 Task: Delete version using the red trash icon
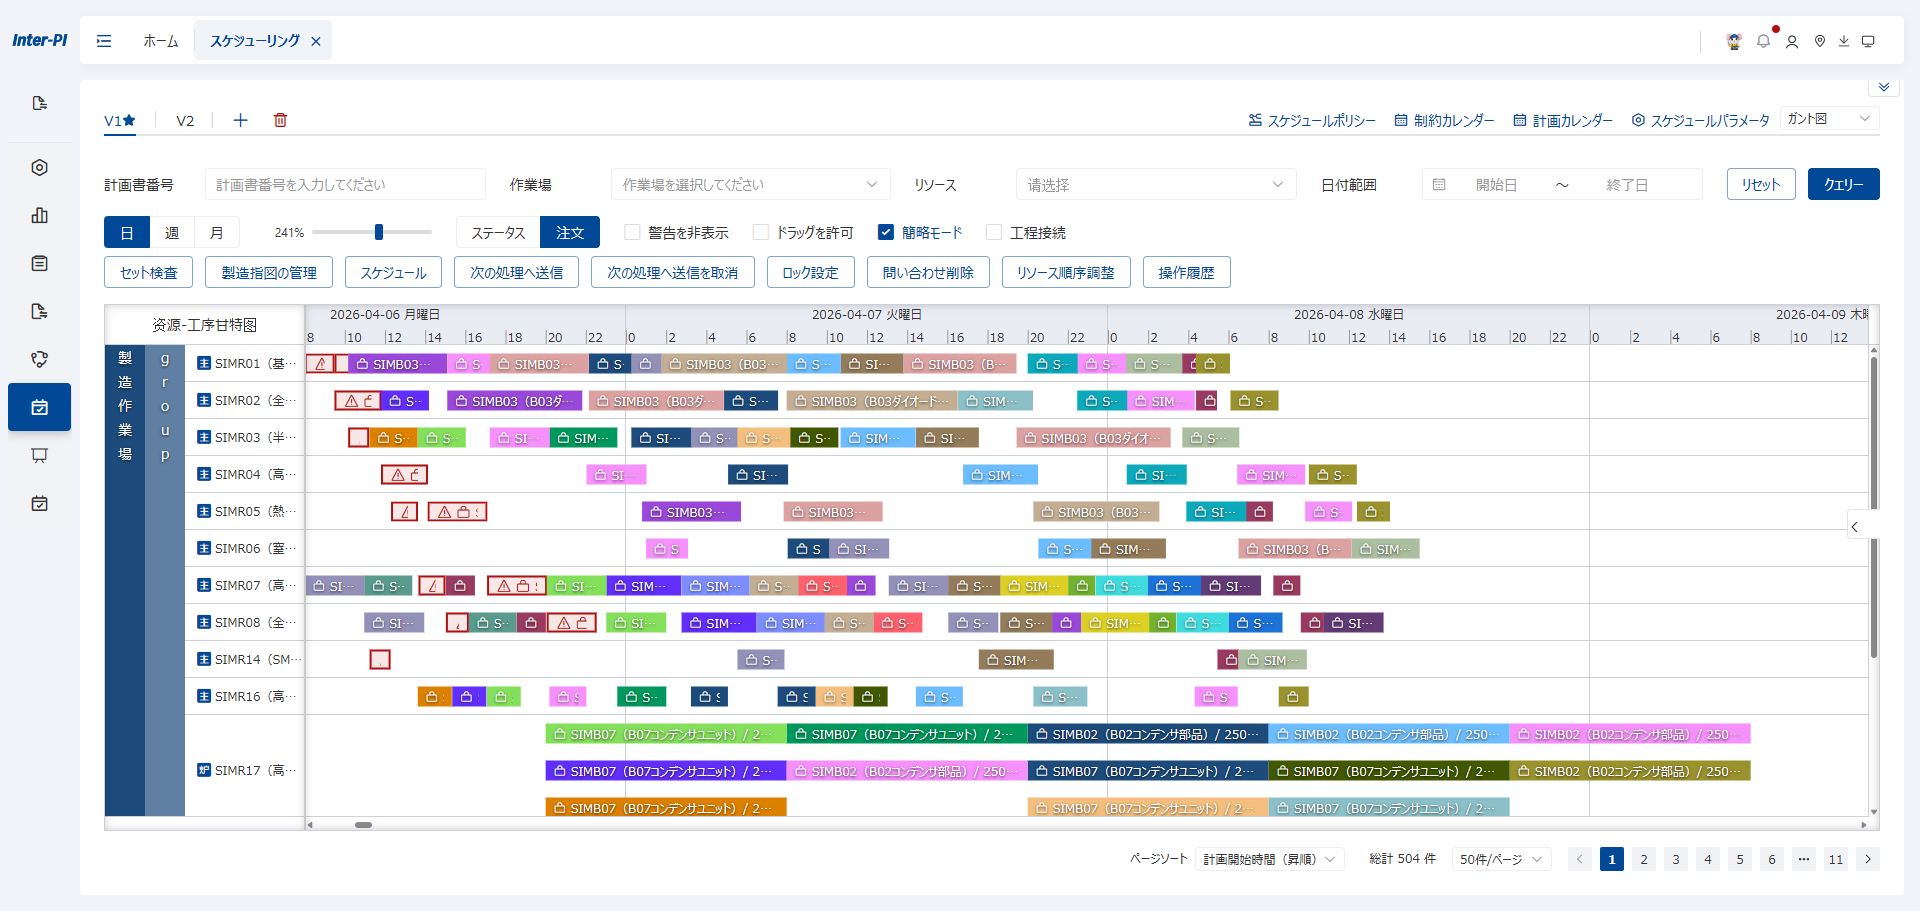pyautogui.click(x=281, y=120)
